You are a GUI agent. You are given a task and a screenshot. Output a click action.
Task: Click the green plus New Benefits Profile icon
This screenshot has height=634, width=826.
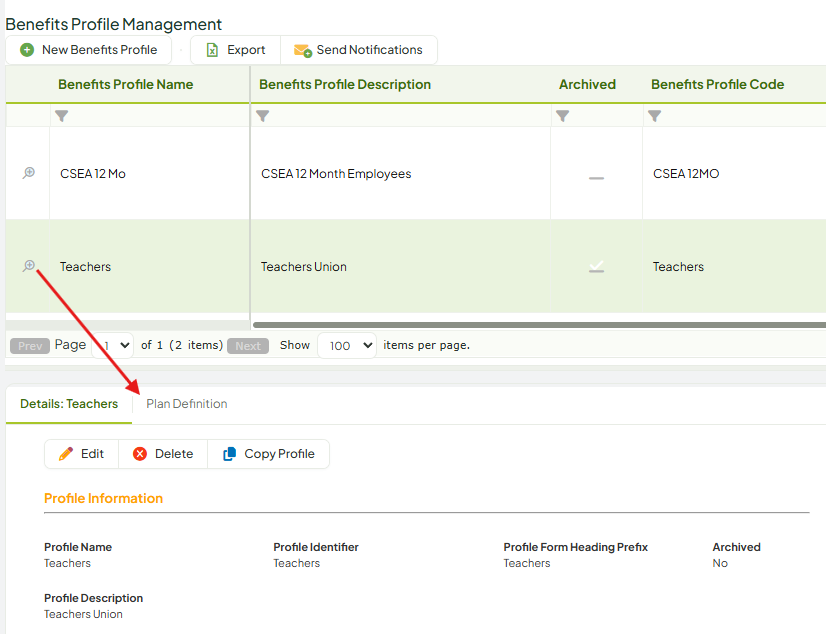(27, 50)
